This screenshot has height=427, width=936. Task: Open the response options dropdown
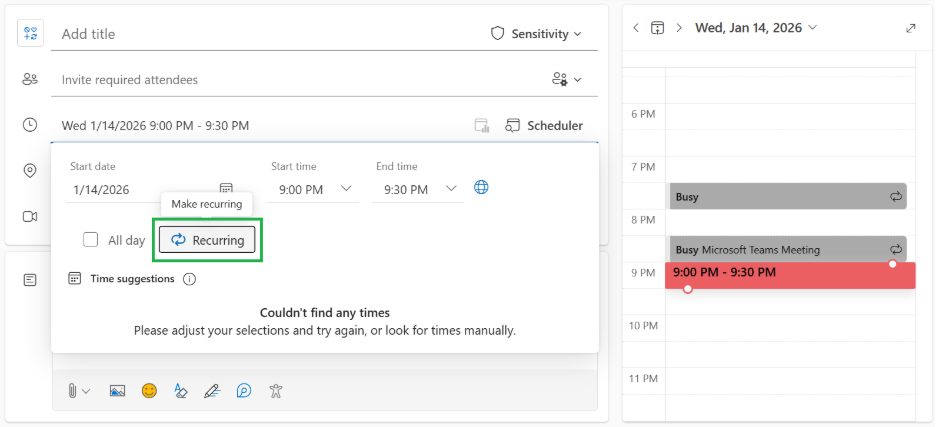(x=566, y=79)
